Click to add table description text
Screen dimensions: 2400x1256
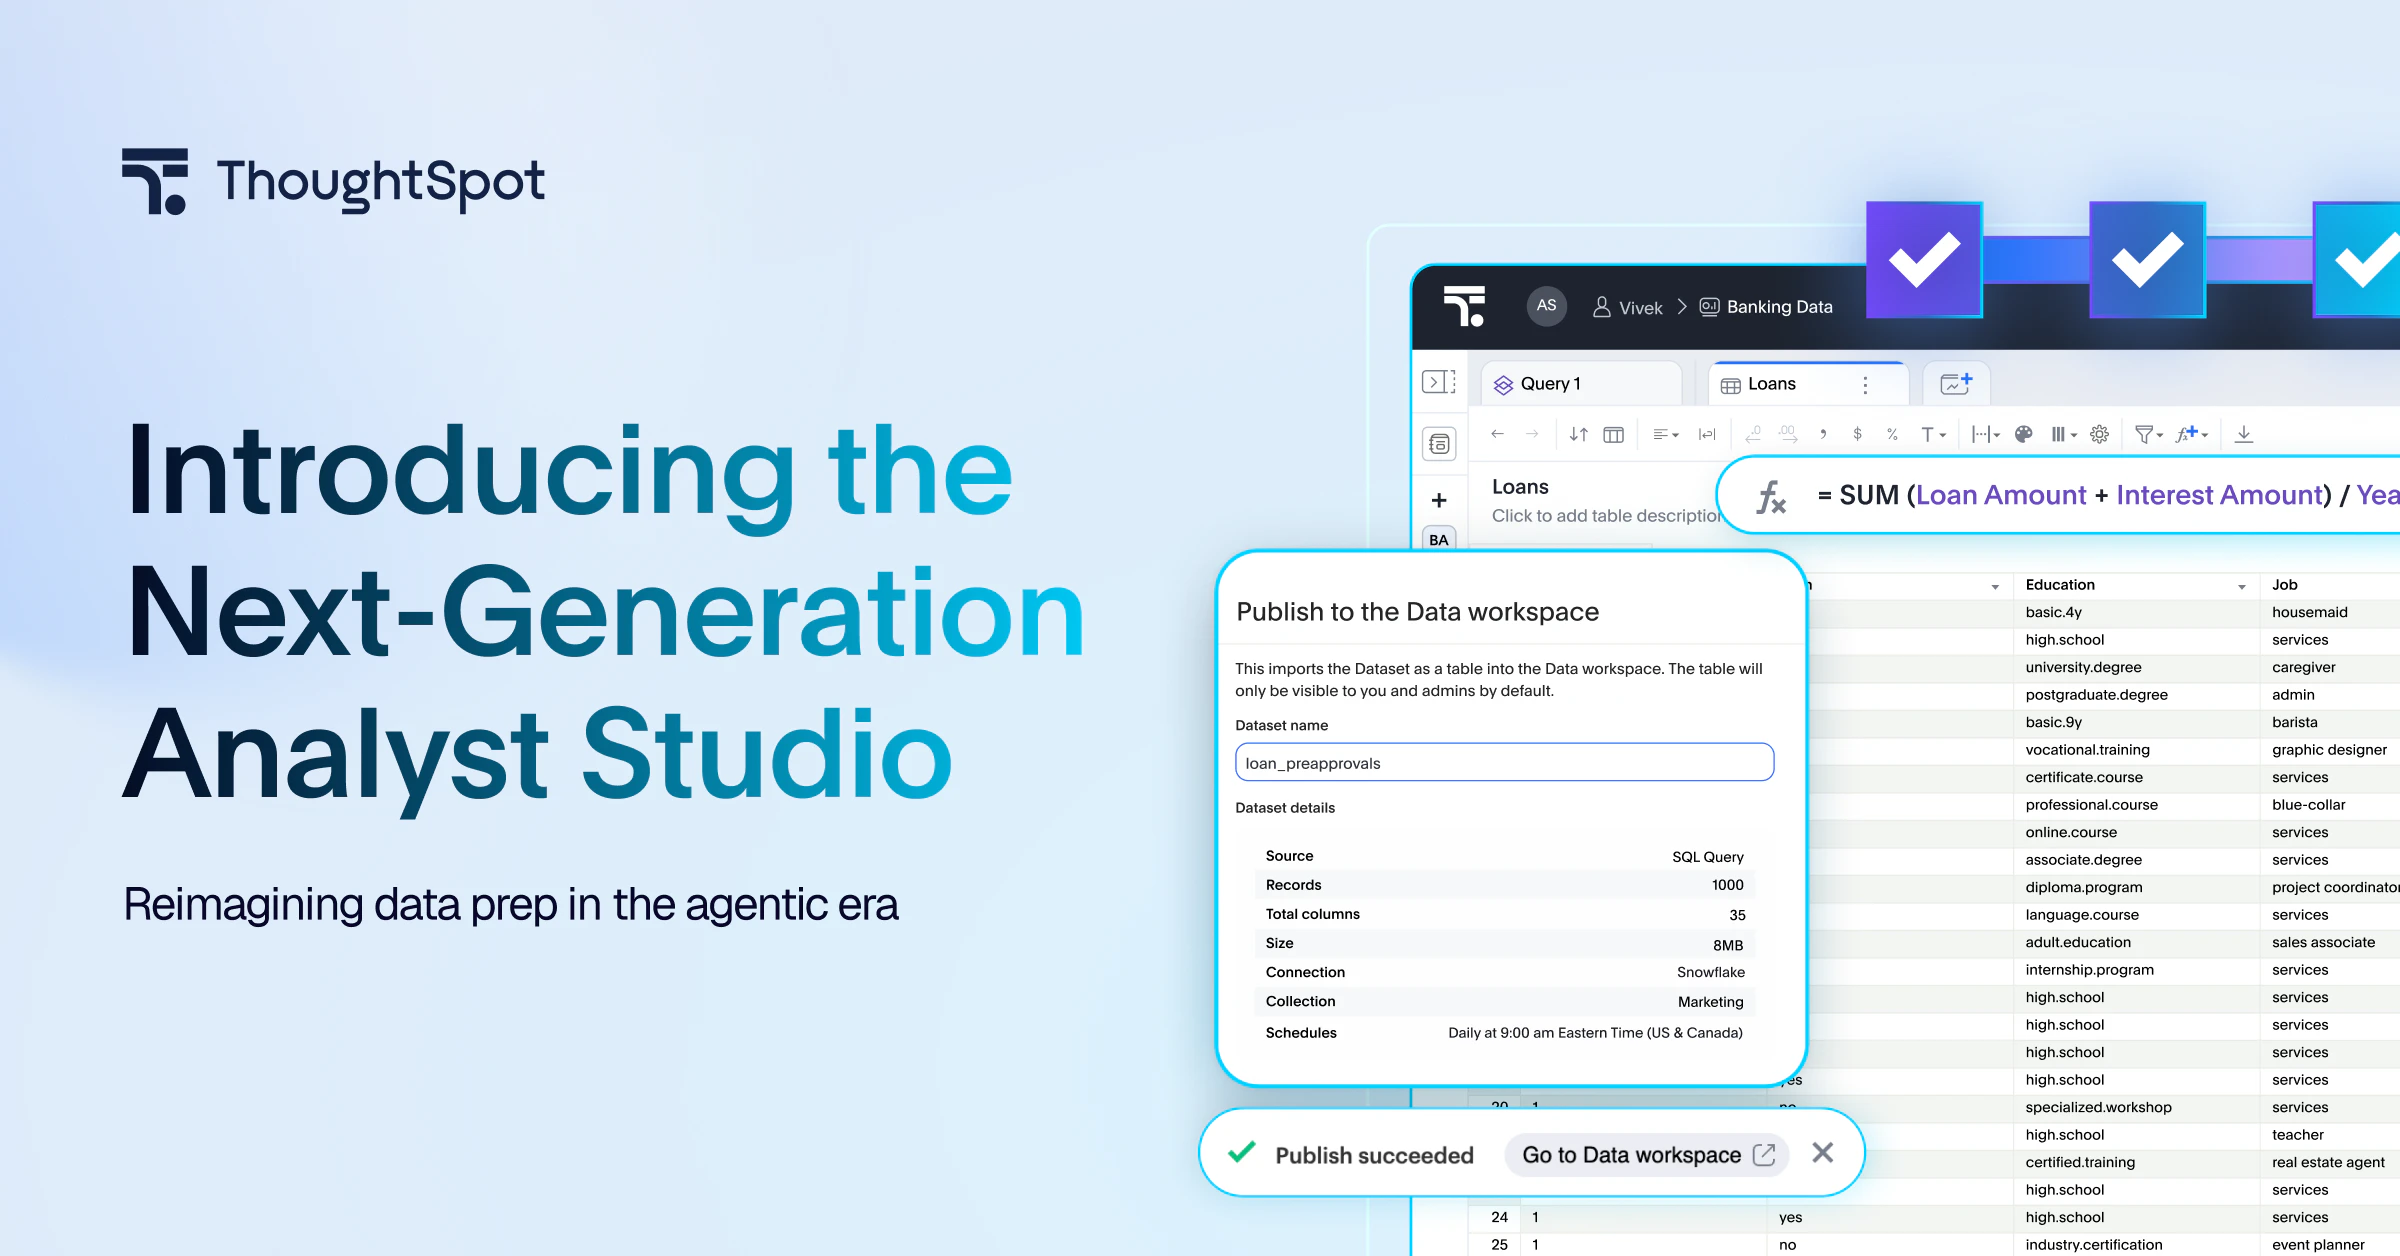point(1606,516)
